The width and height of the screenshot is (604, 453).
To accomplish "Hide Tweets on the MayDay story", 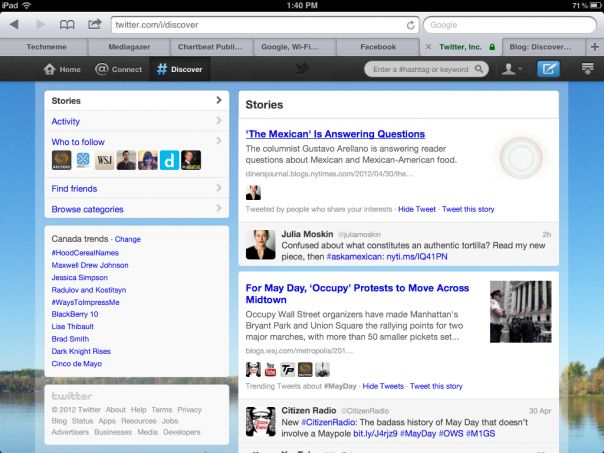I will pos(383,386).
